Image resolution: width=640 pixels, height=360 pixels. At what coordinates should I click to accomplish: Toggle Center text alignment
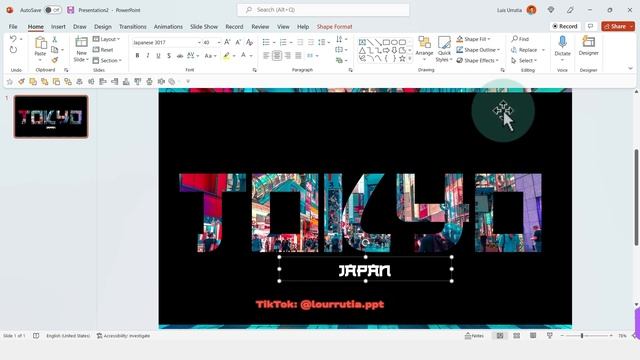(277, 56)
